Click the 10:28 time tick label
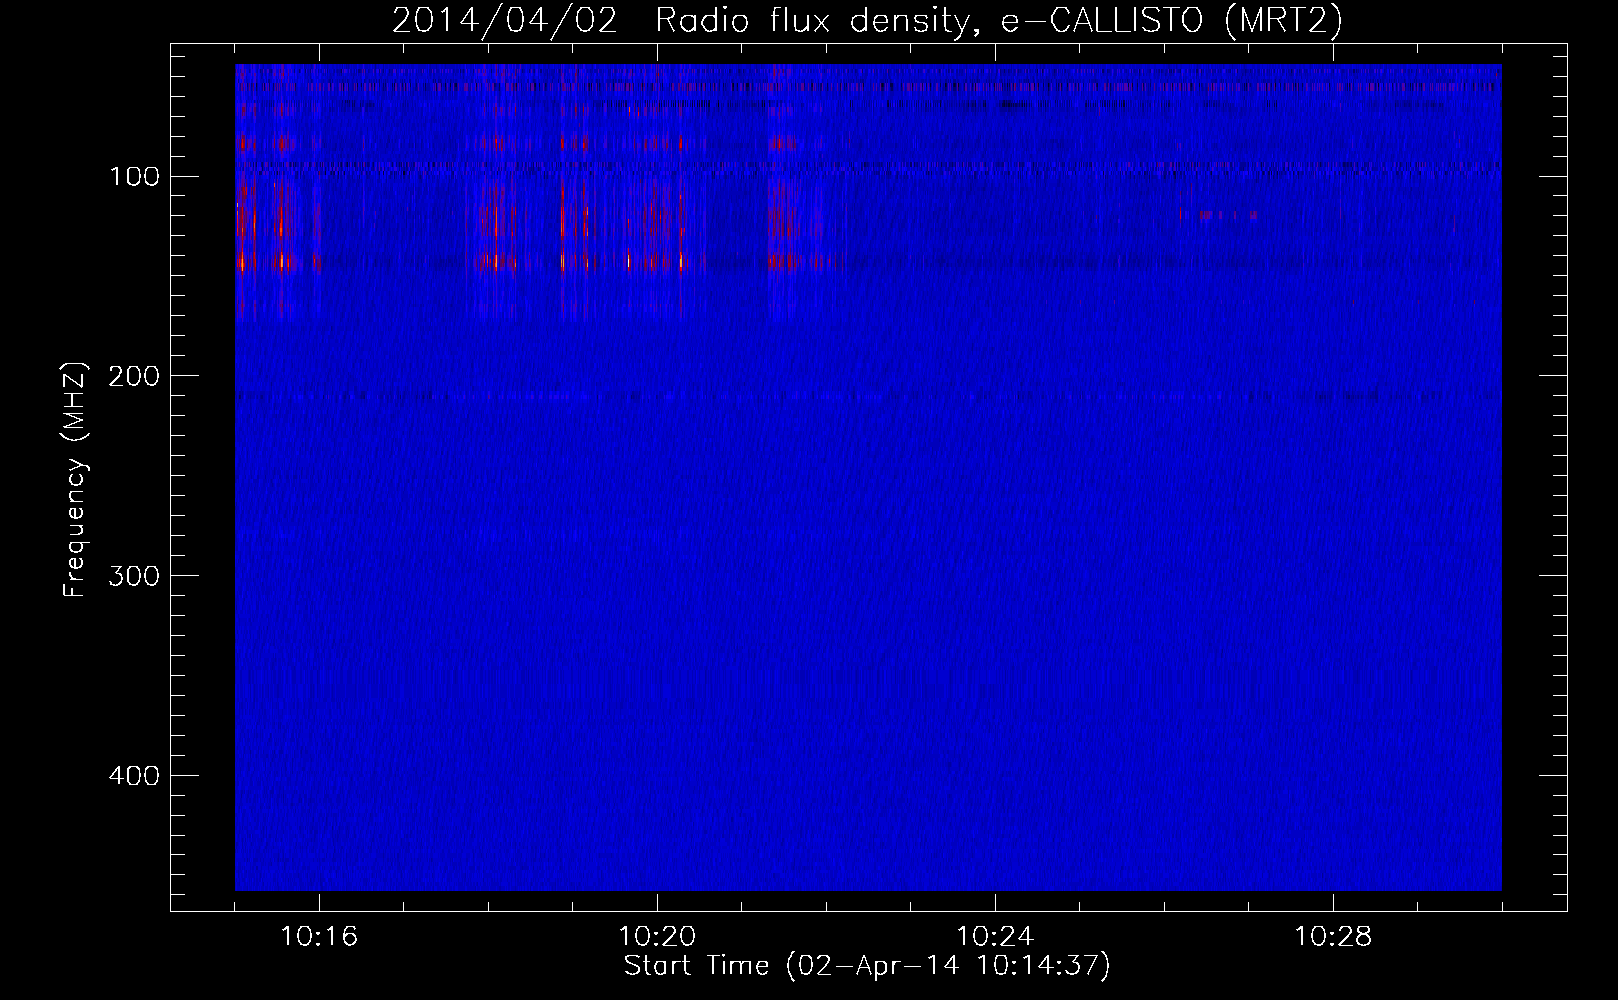Viewport: 1618px width, 1000px height. (1333, 937)
